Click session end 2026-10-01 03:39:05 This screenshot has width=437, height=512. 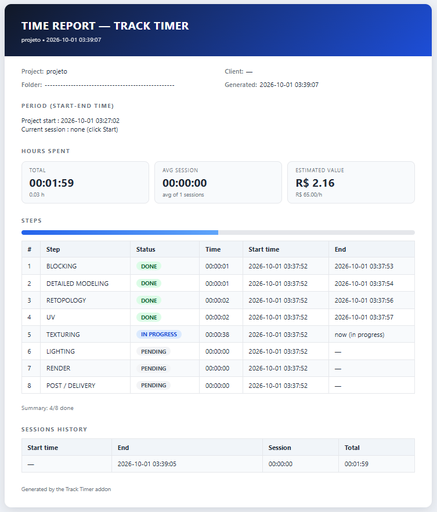(x=147, y=464)
